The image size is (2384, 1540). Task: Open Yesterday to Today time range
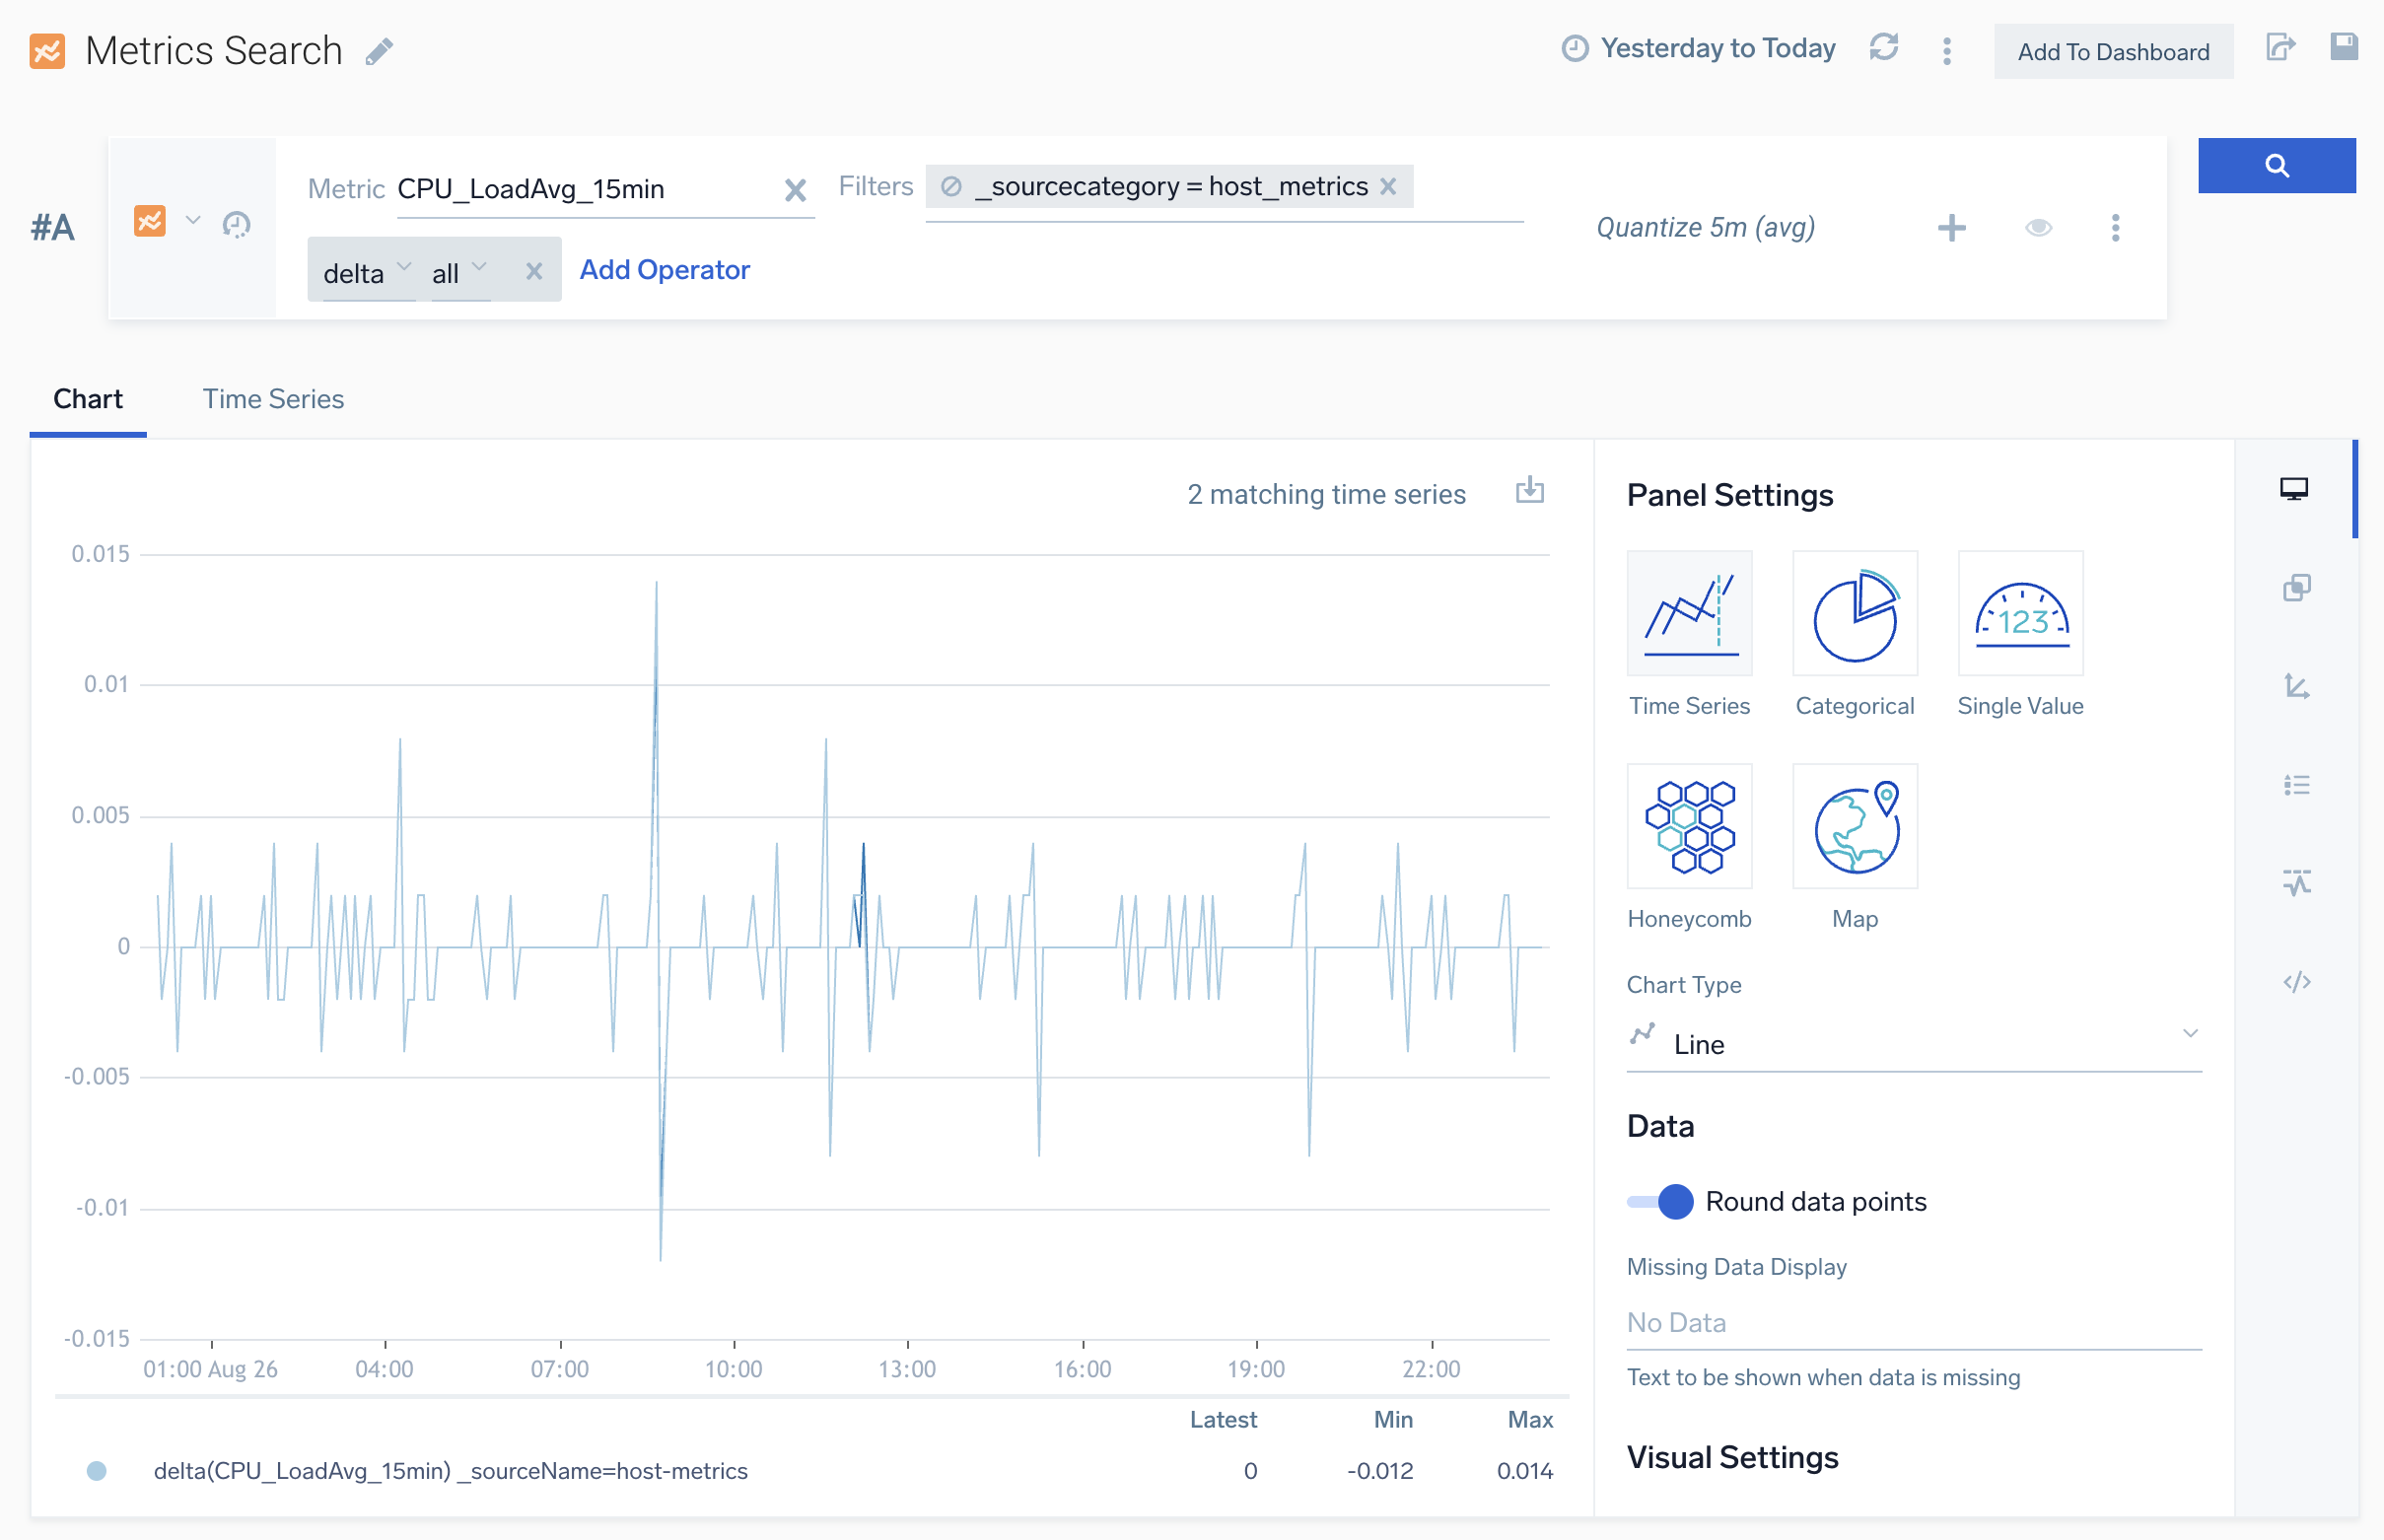point(1699,48)
